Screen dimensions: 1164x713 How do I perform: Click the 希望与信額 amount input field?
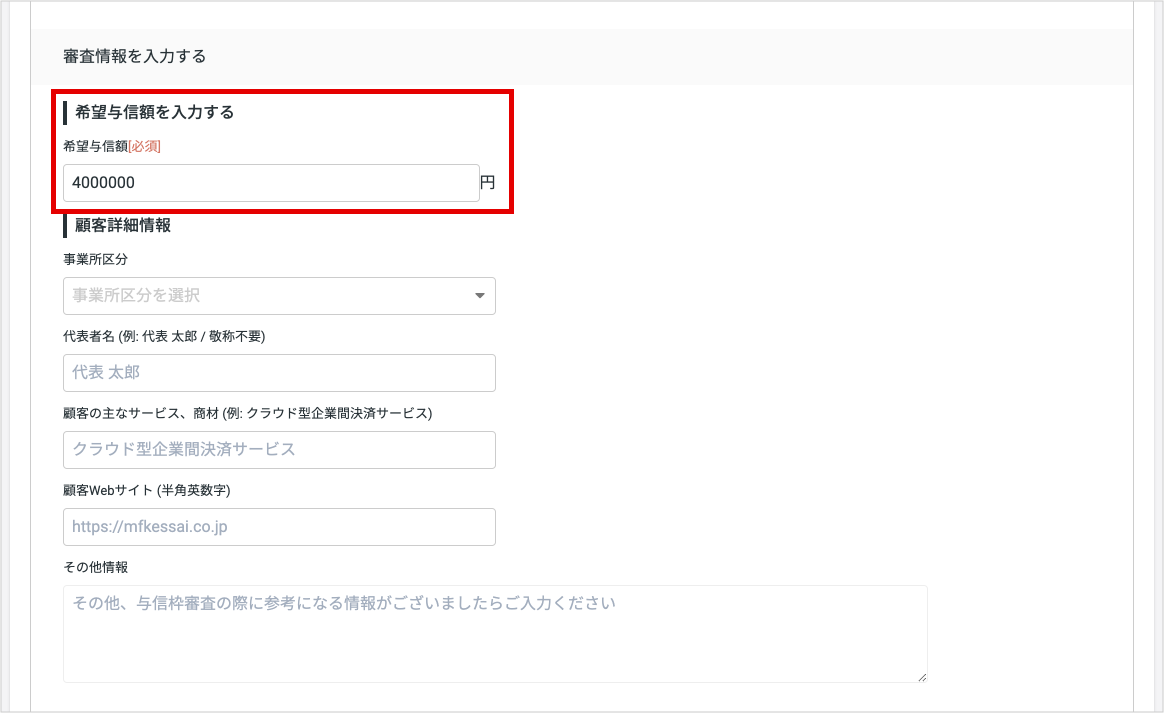click(x=271, y=183)
